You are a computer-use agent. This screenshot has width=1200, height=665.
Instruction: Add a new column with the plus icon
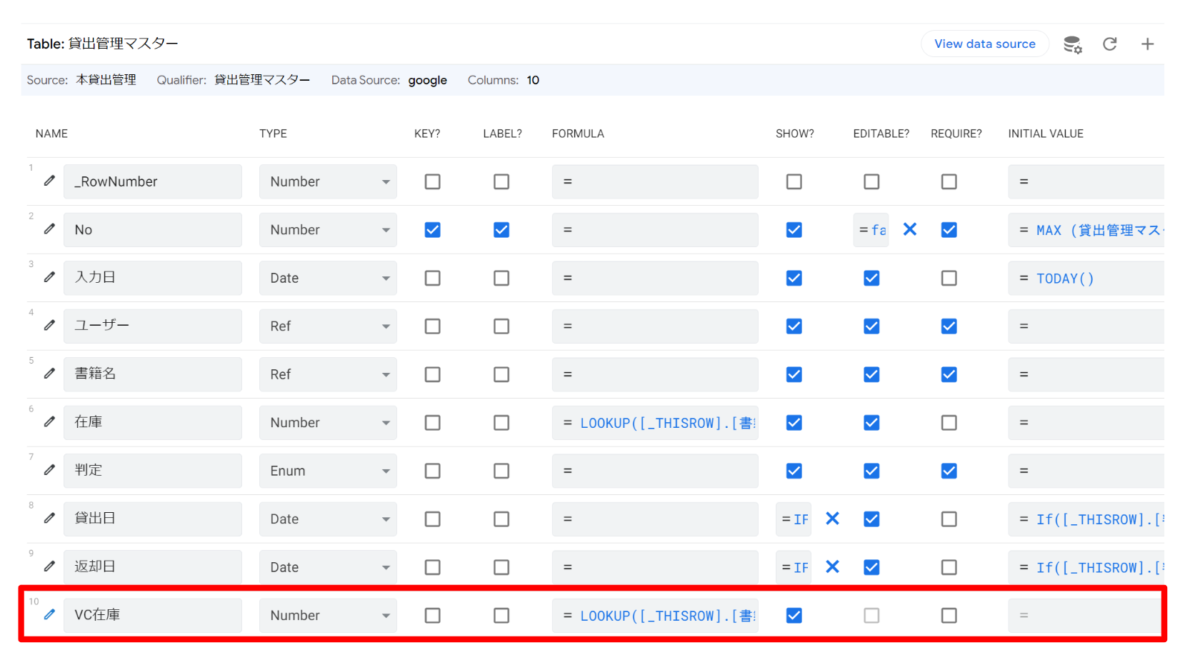coord(1147,43)
